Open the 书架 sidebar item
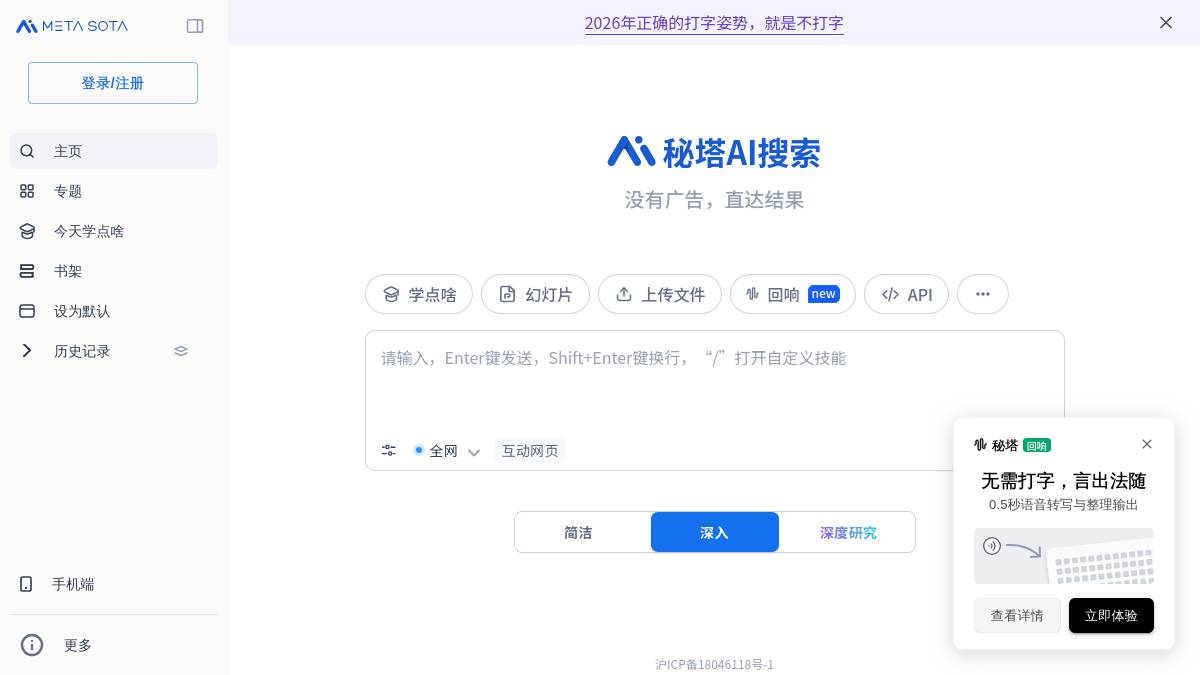Viewport: 1200px width, 675px height. coord(114,271)
